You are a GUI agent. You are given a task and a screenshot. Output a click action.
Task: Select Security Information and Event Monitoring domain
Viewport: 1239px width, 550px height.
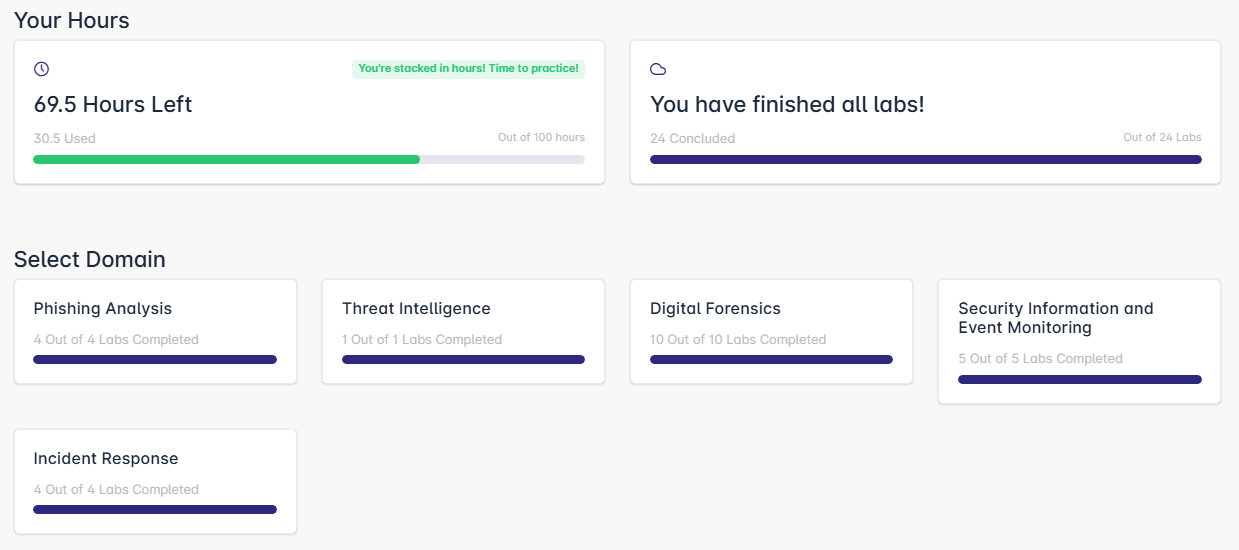pyautogui.click(x=1055, y=318)
